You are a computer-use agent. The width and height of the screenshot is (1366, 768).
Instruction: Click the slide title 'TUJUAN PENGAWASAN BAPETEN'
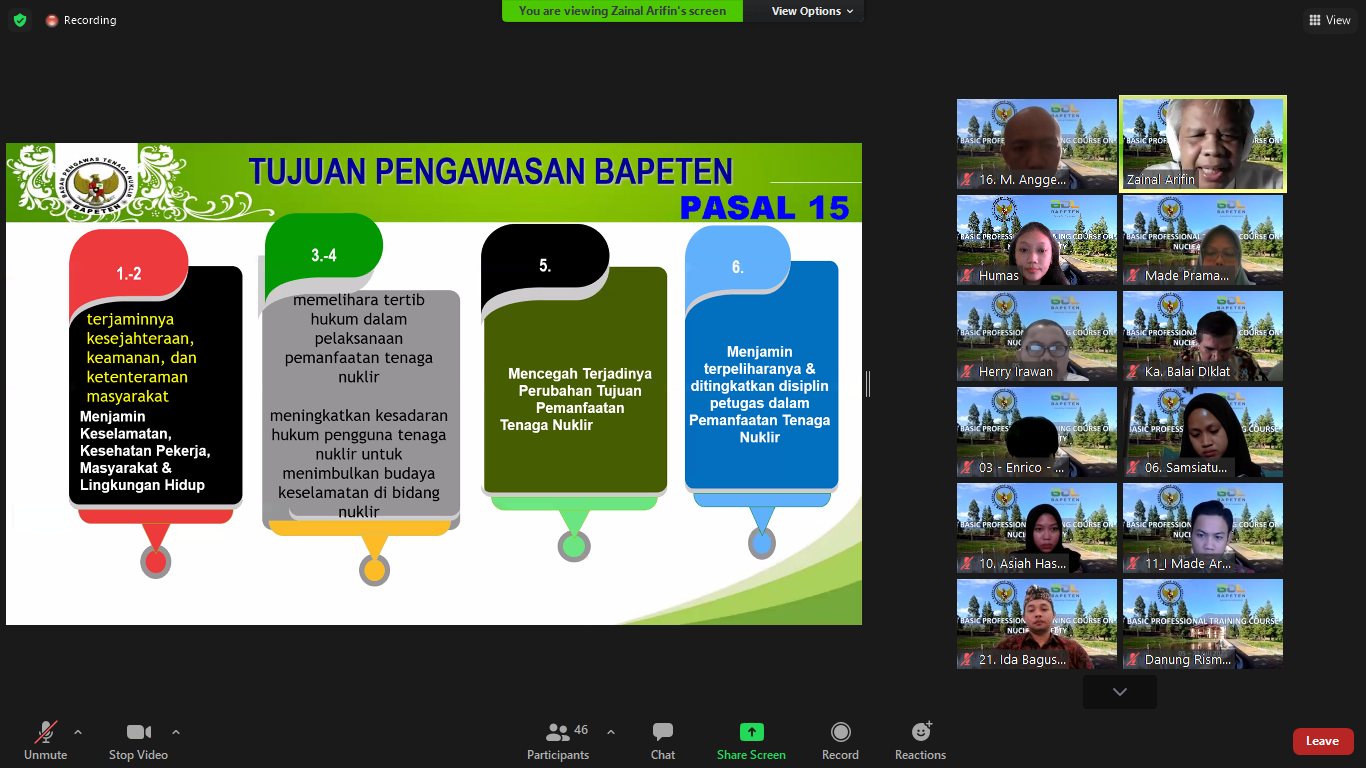click(490, 171)
